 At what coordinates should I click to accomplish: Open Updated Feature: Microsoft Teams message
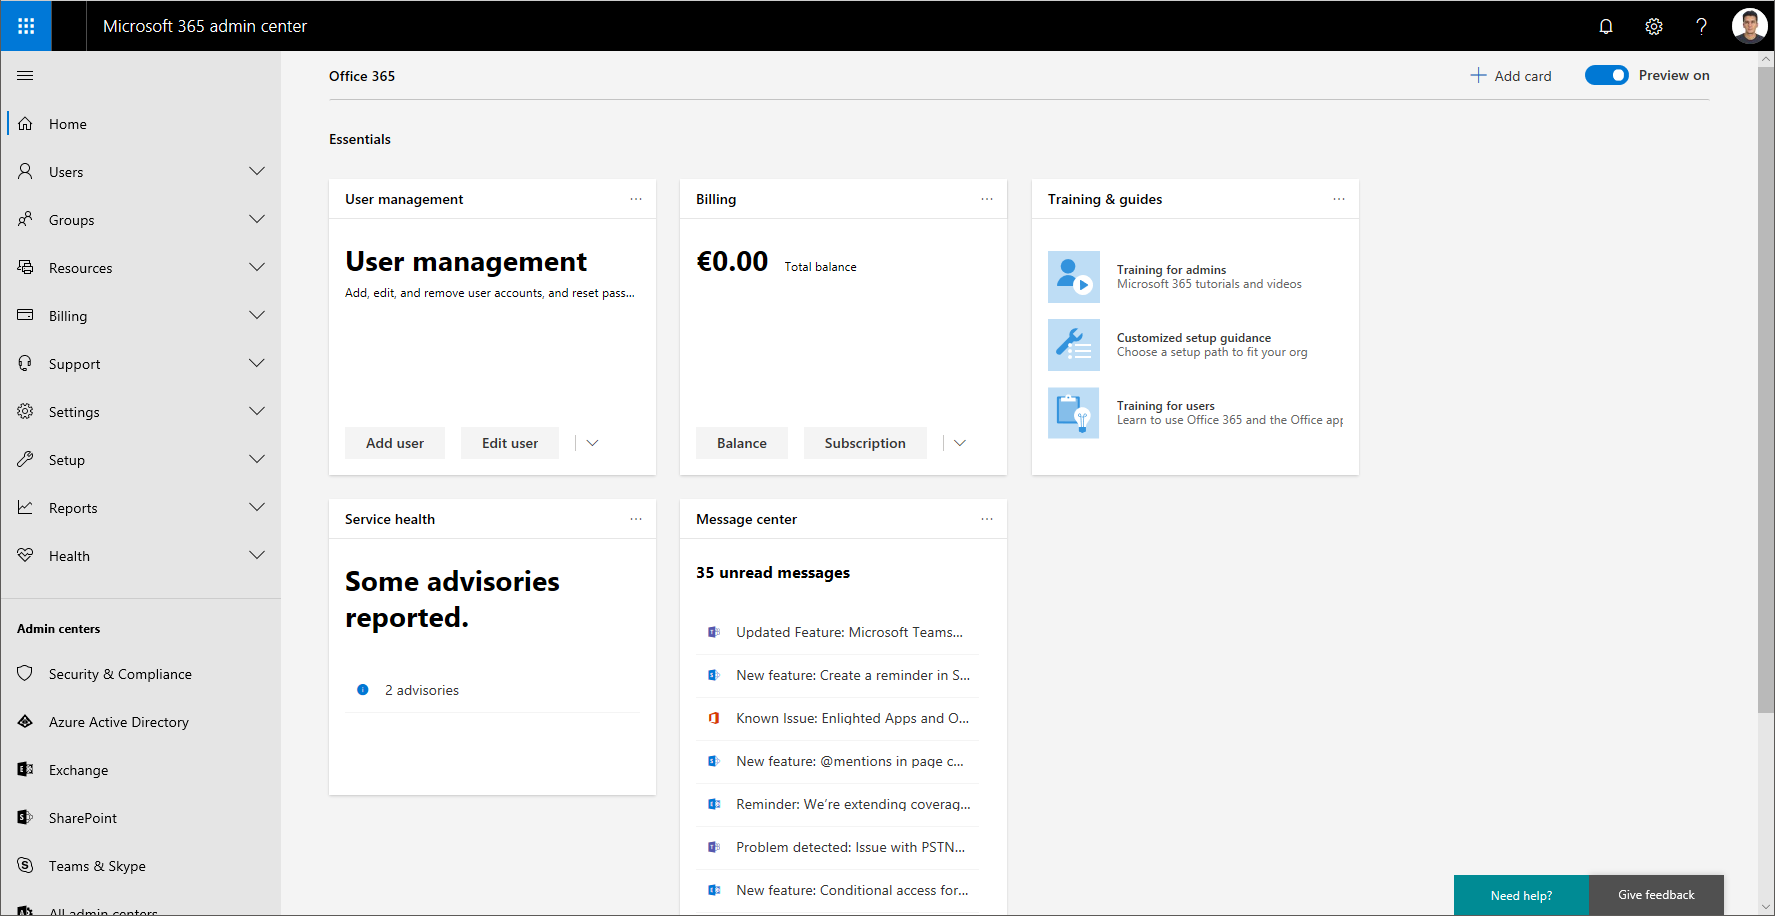point(837,632)
